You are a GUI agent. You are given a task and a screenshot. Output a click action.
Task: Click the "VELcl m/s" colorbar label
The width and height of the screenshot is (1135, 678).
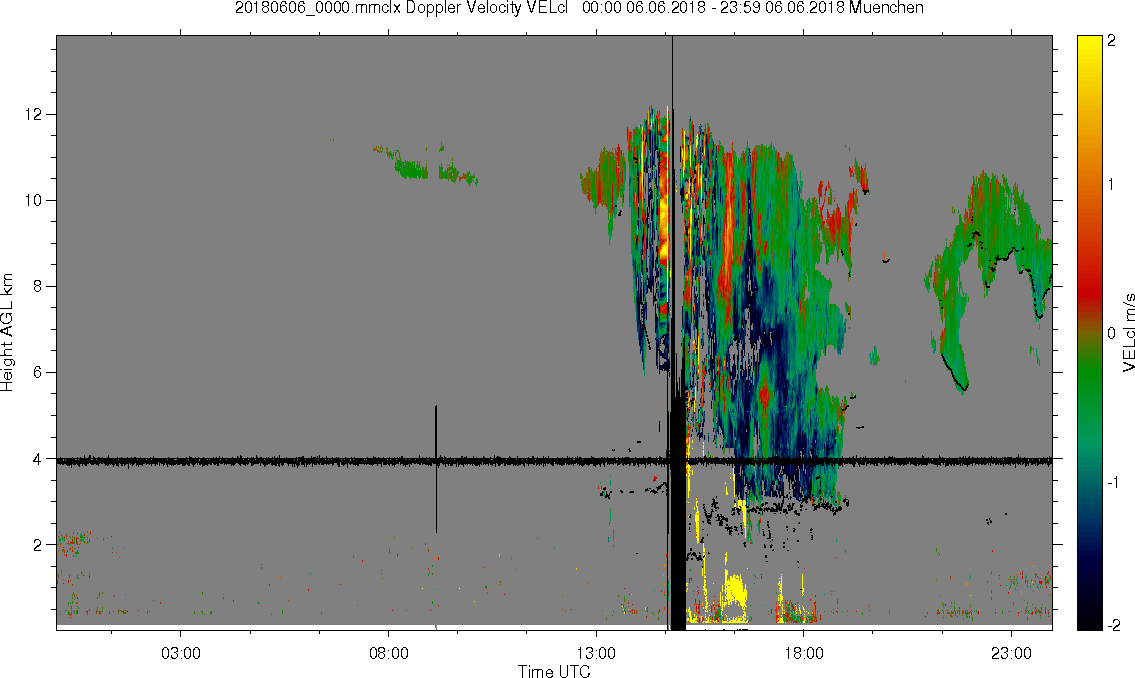tap(1128, 333)
